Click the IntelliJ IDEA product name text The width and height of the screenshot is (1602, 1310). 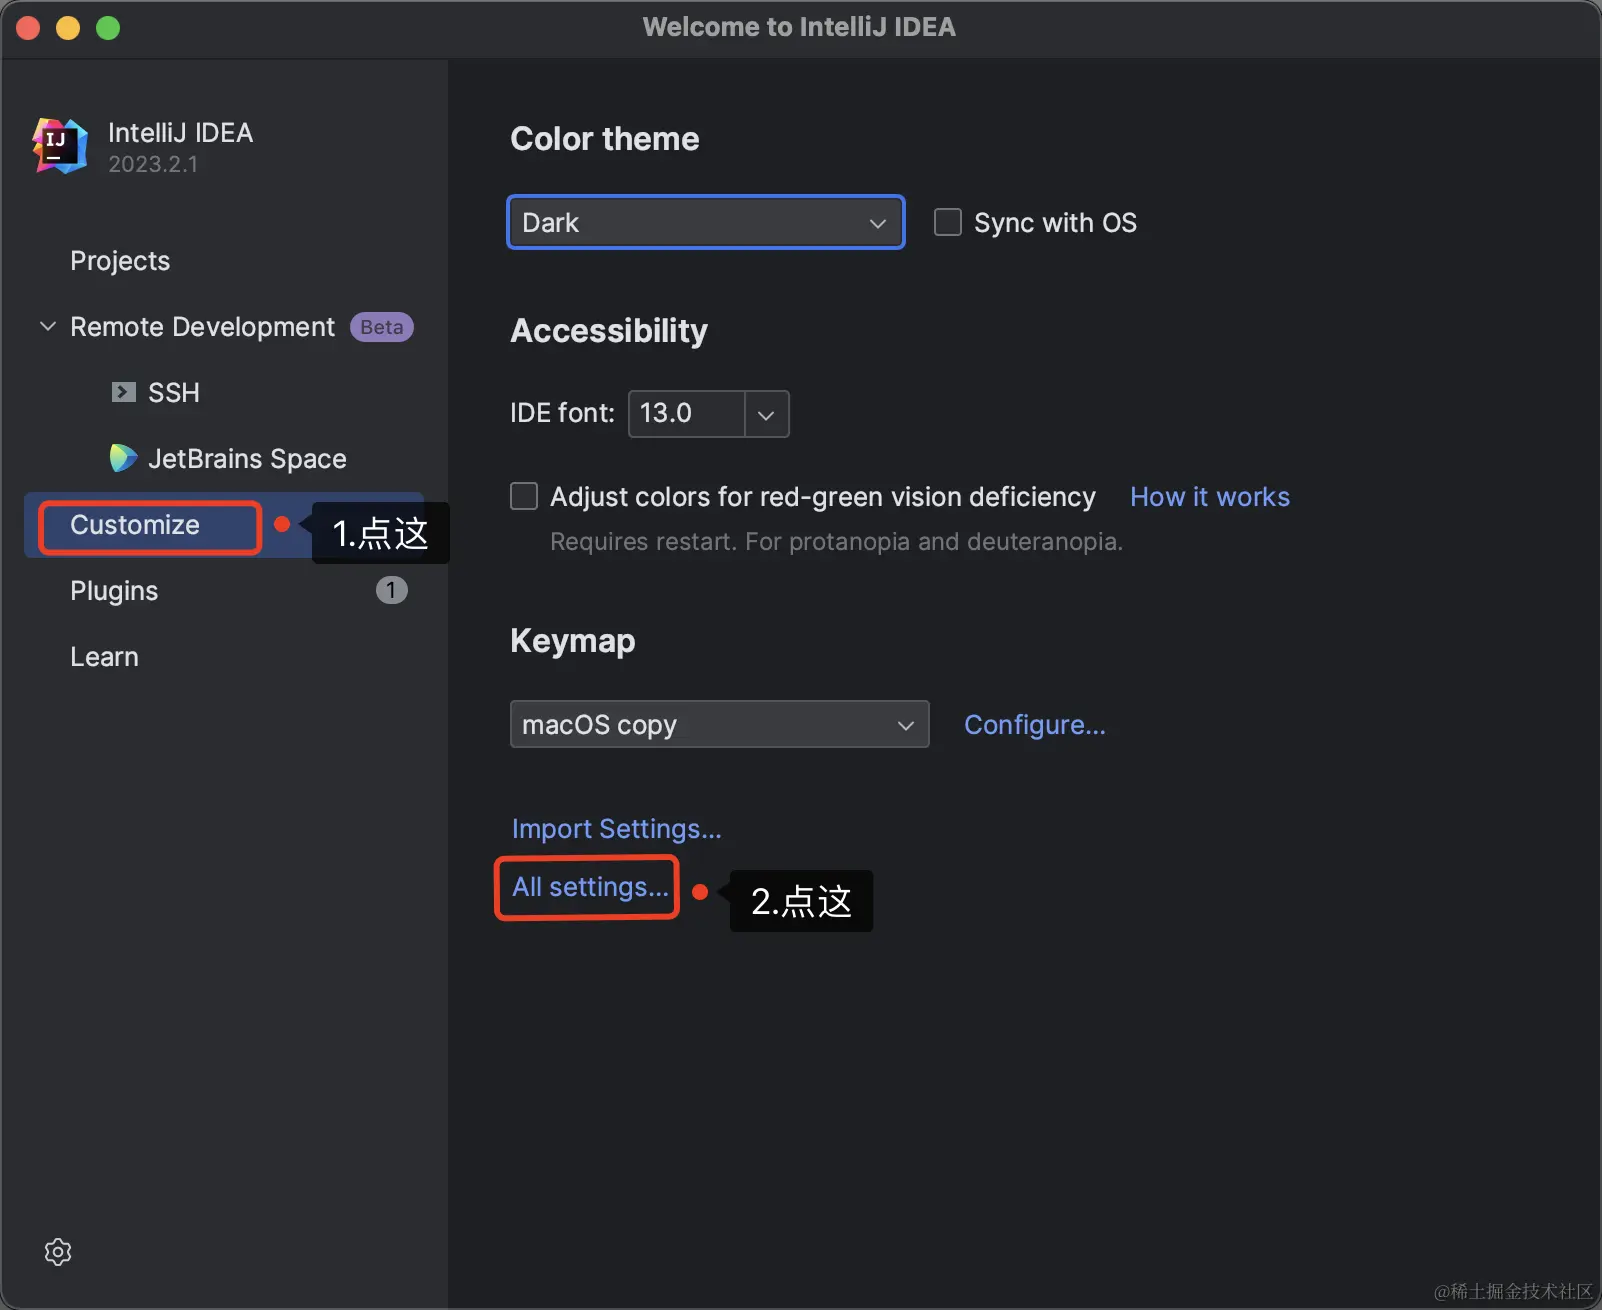pyautogui.click(x=180, y=133)
